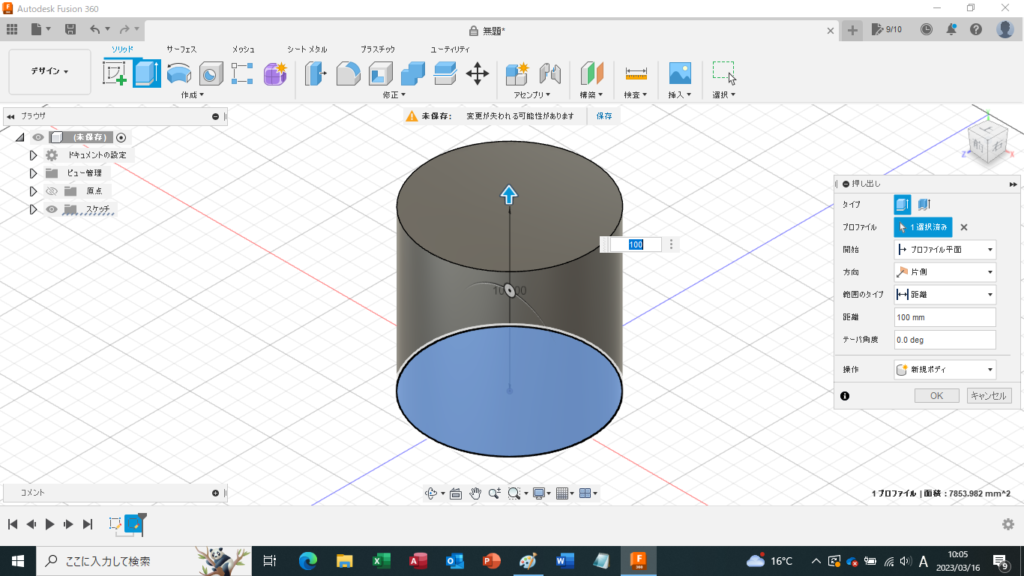Open Display Settings in navigation bar

(x=539, y=494)
